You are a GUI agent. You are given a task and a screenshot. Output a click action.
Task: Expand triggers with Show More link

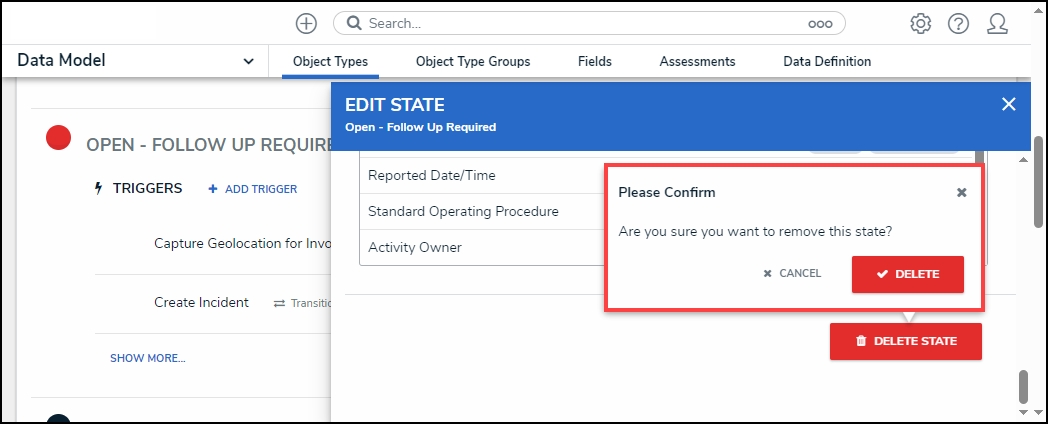147,358
